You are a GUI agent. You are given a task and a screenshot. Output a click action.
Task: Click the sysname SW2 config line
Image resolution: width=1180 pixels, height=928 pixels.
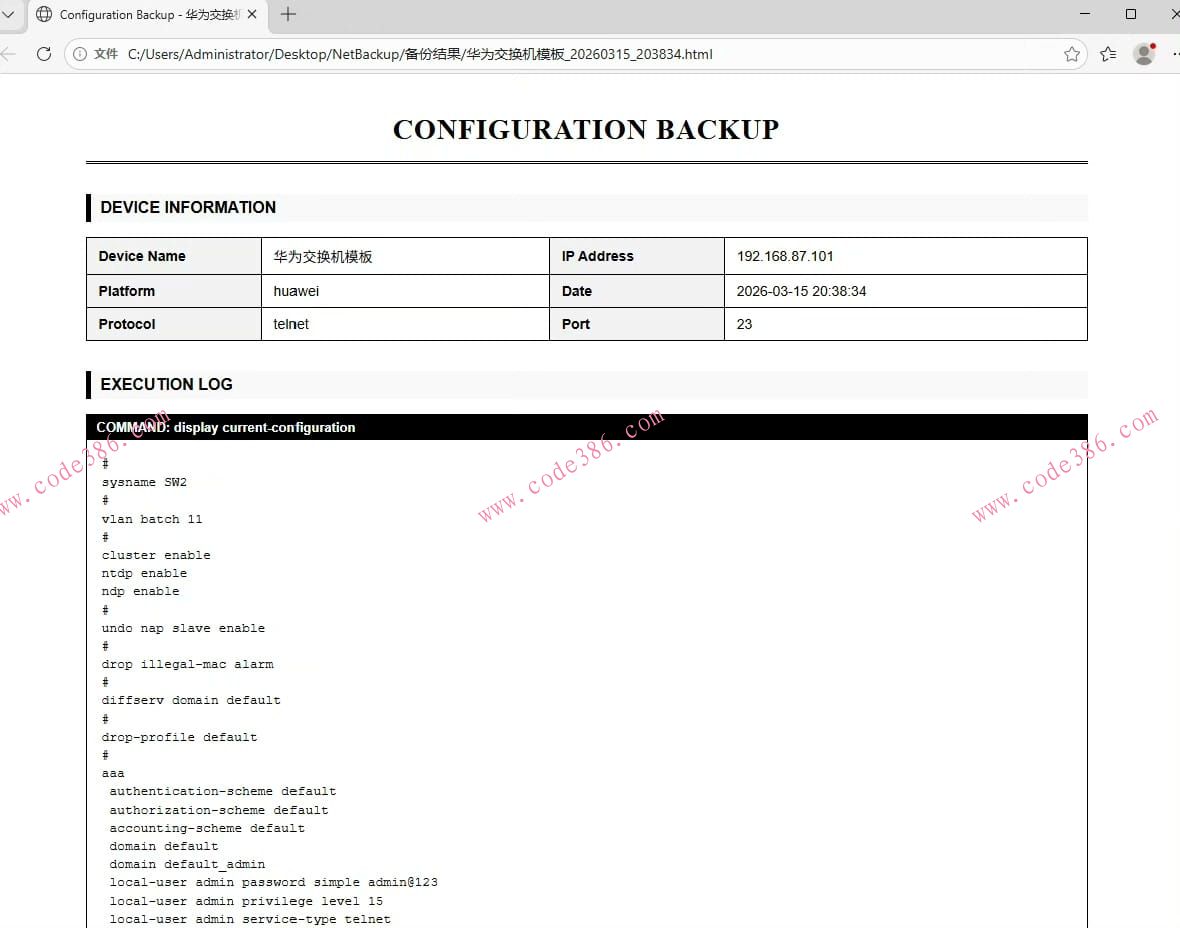click(144, 482)
